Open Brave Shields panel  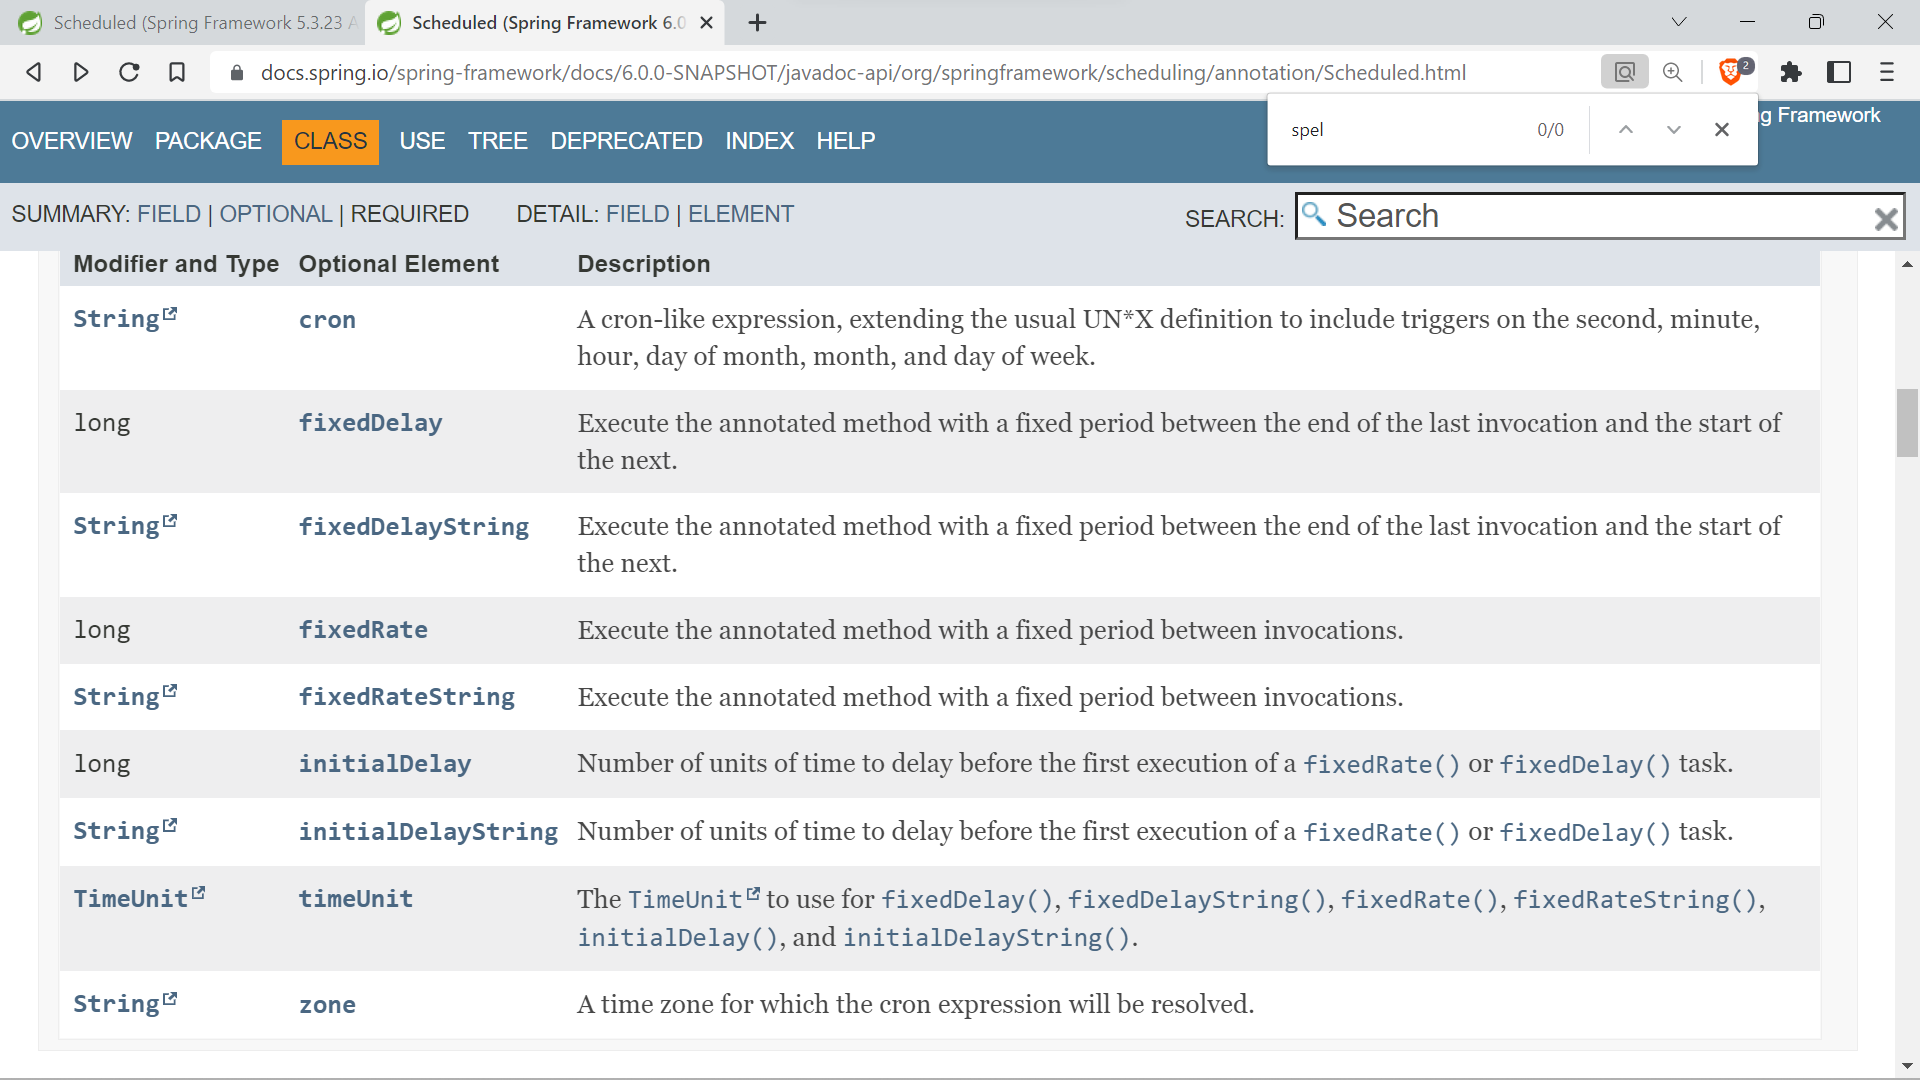(x=1733, y=71)
